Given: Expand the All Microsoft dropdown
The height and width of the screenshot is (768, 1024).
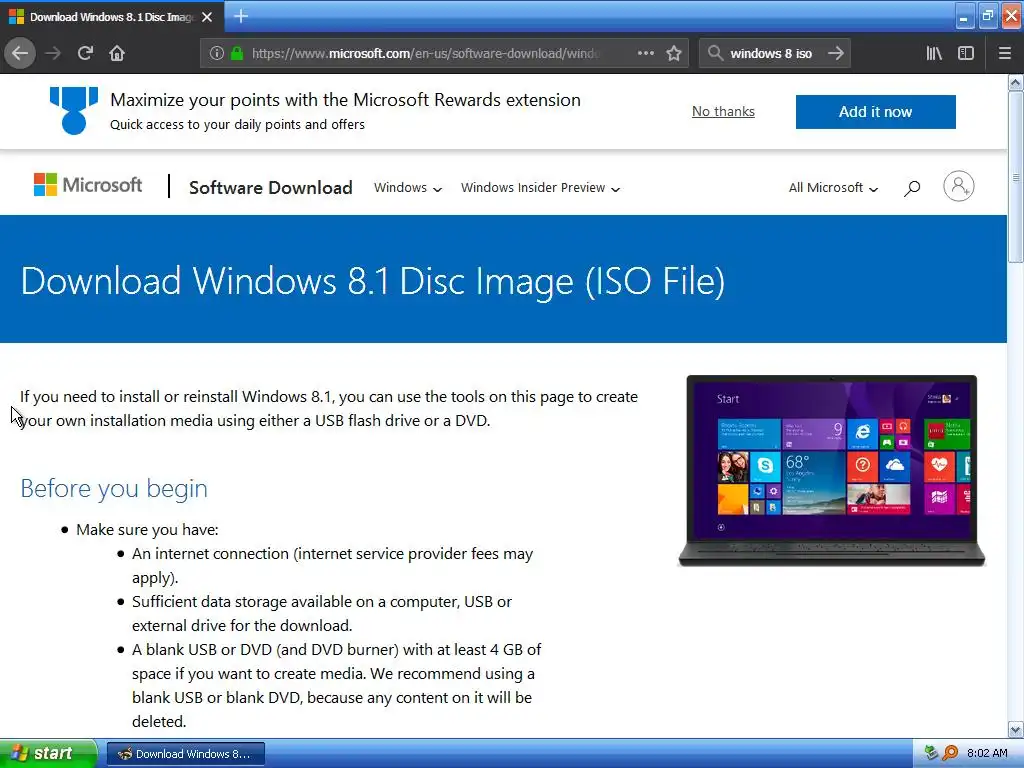Looking at the screenshot, I should [x=833, y=188].
